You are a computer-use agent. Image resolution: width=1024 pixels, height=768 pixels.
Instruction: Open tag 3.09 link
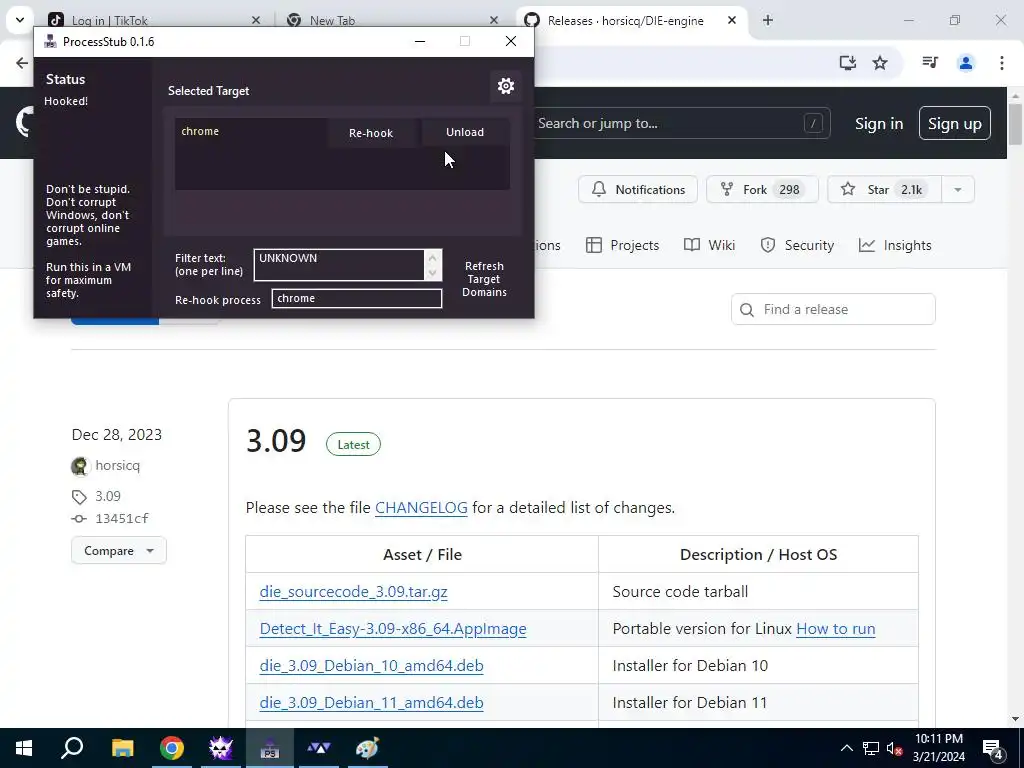(x=108, y=496)
